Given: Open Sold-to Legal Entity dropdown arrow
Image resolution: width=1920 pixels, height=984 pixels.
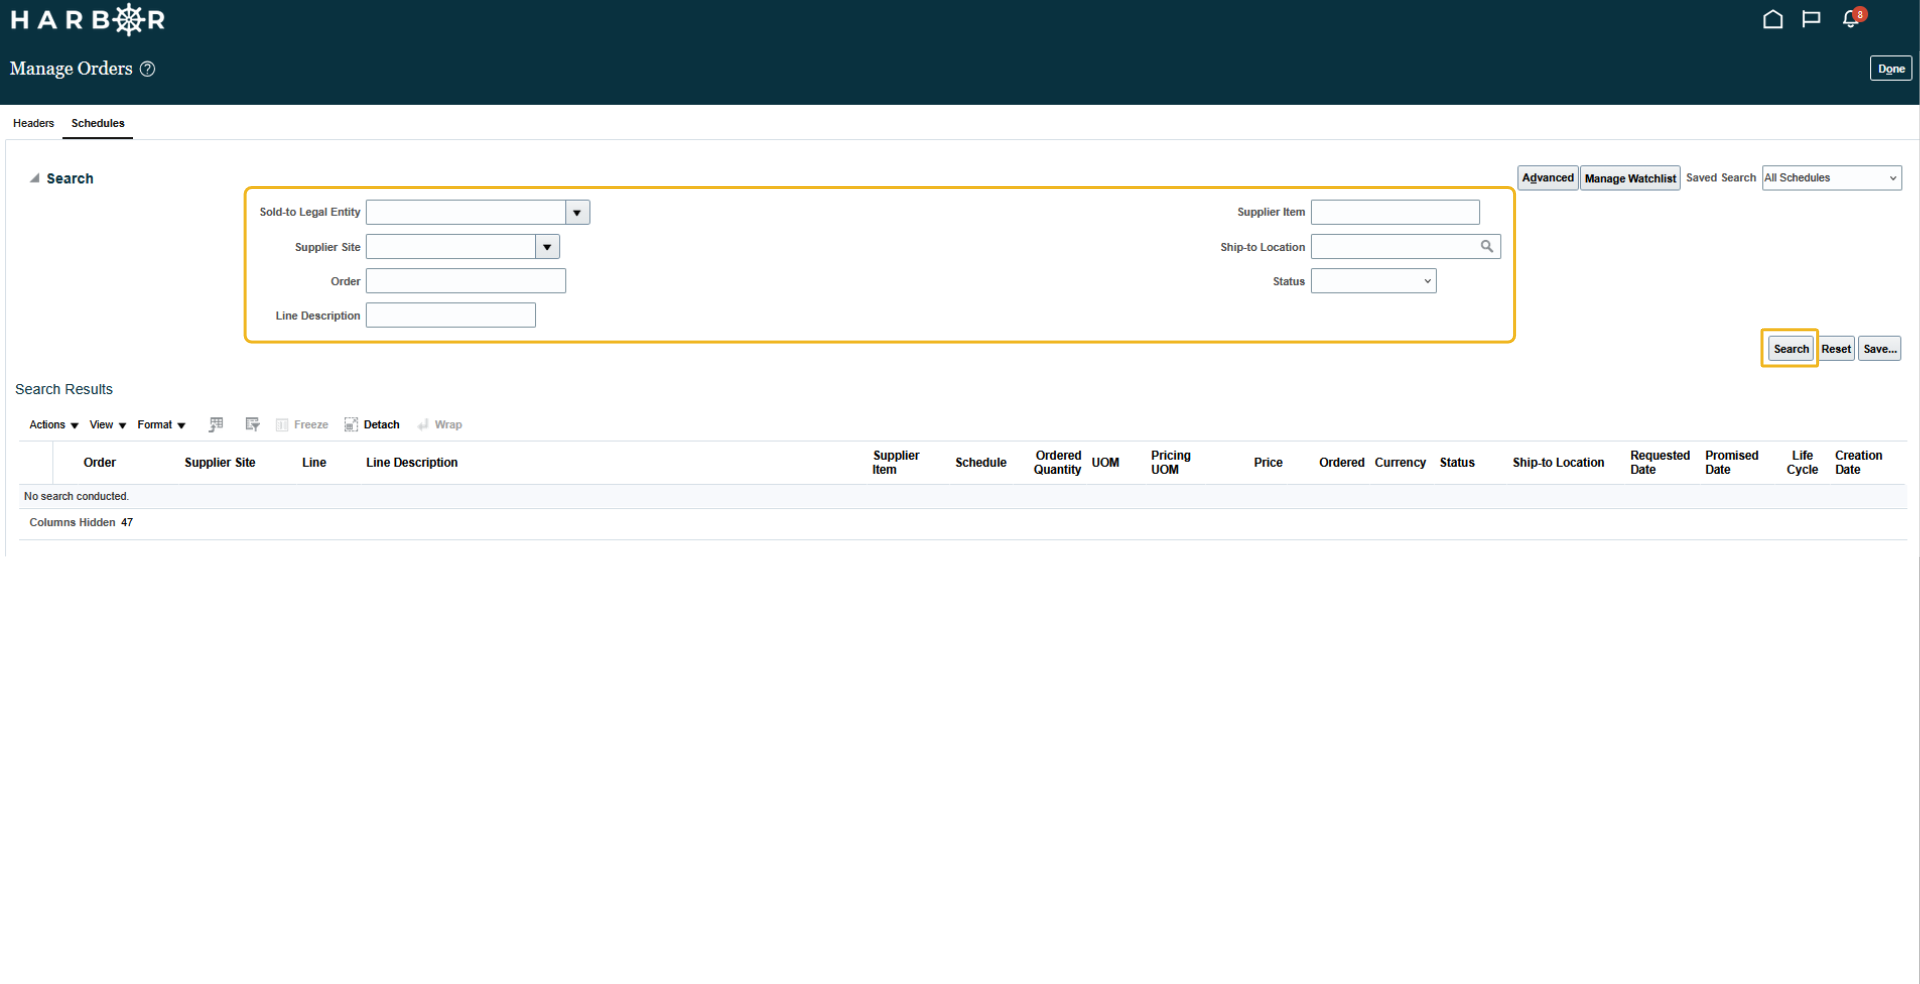Looking at the screenshot, I should [577, 212].
